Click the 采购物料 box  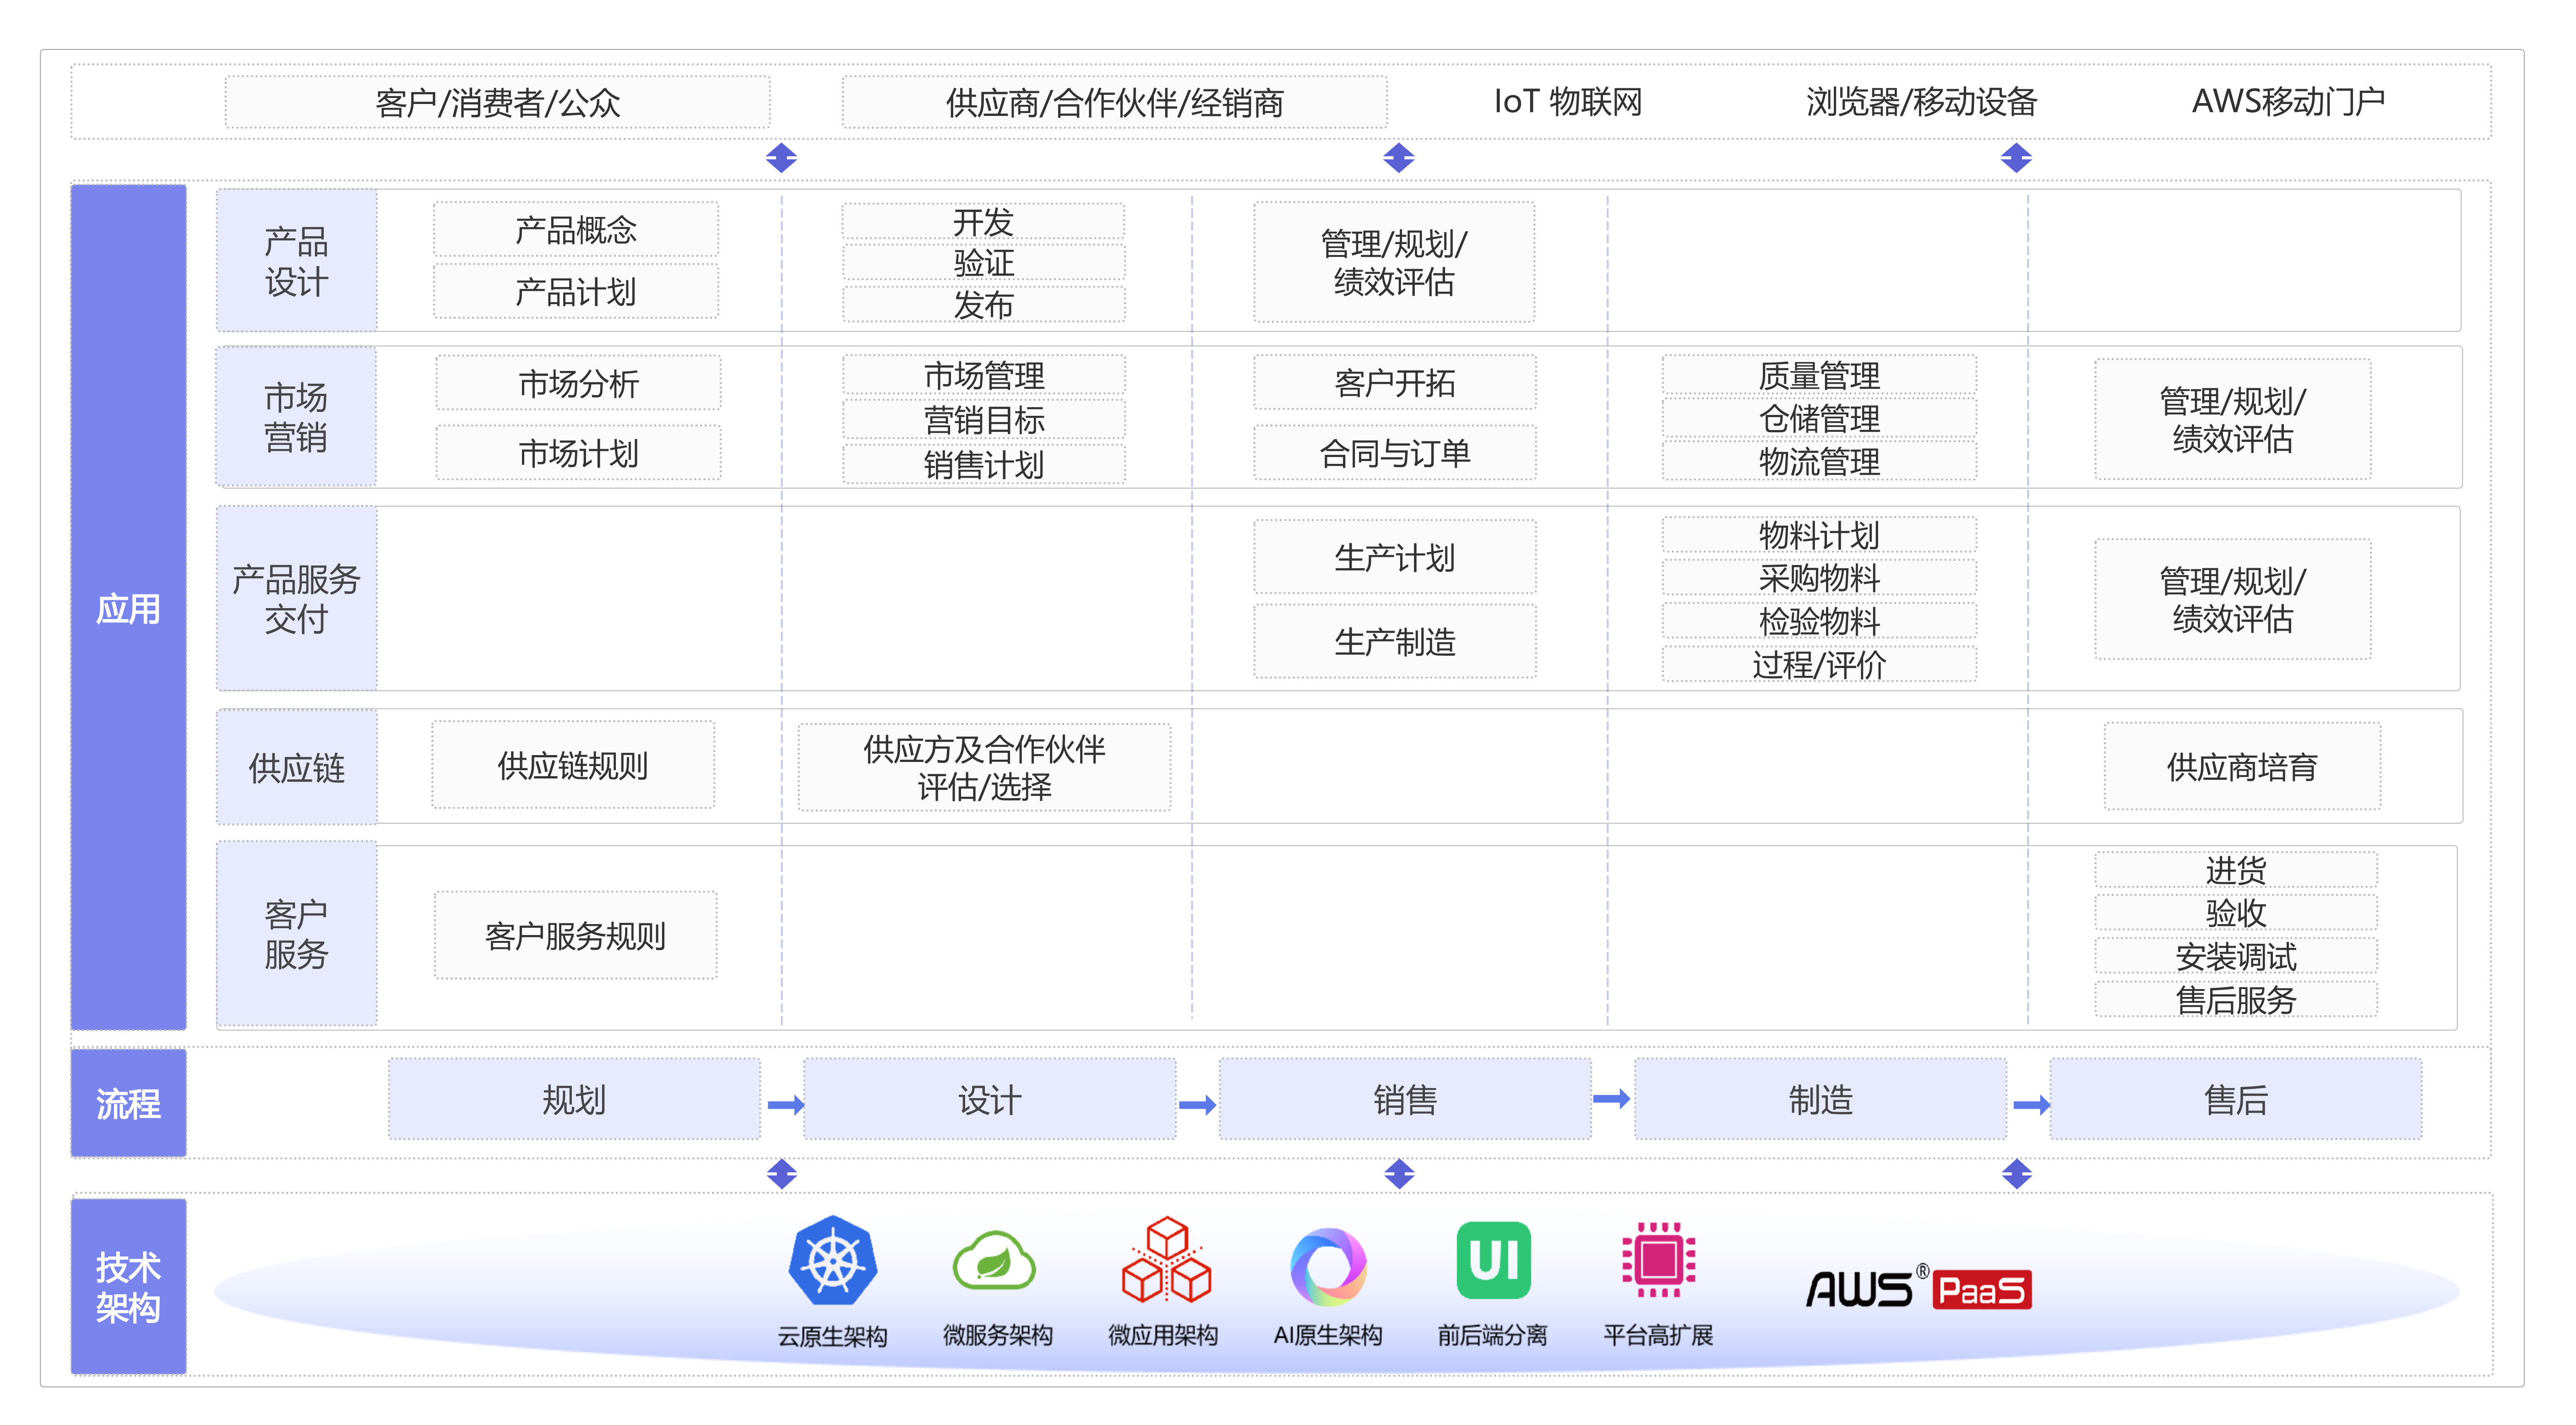(1820, 578)
